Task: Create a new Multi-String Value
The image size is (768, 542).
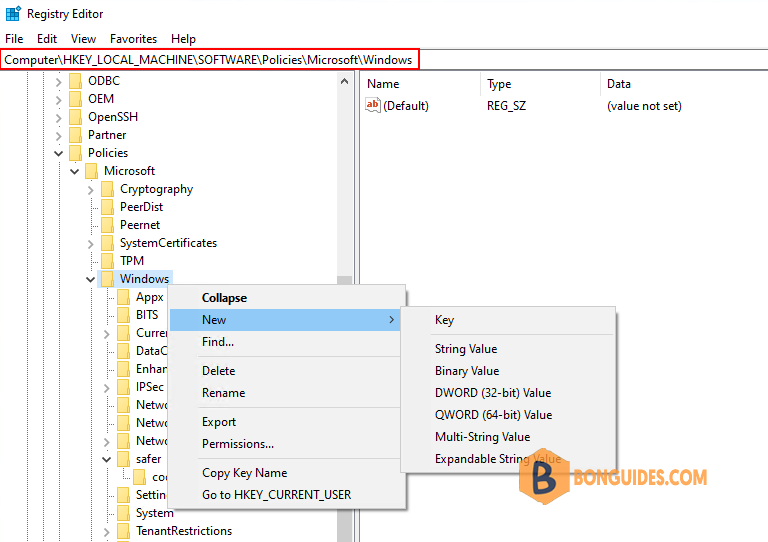Action: coord(508,437)
